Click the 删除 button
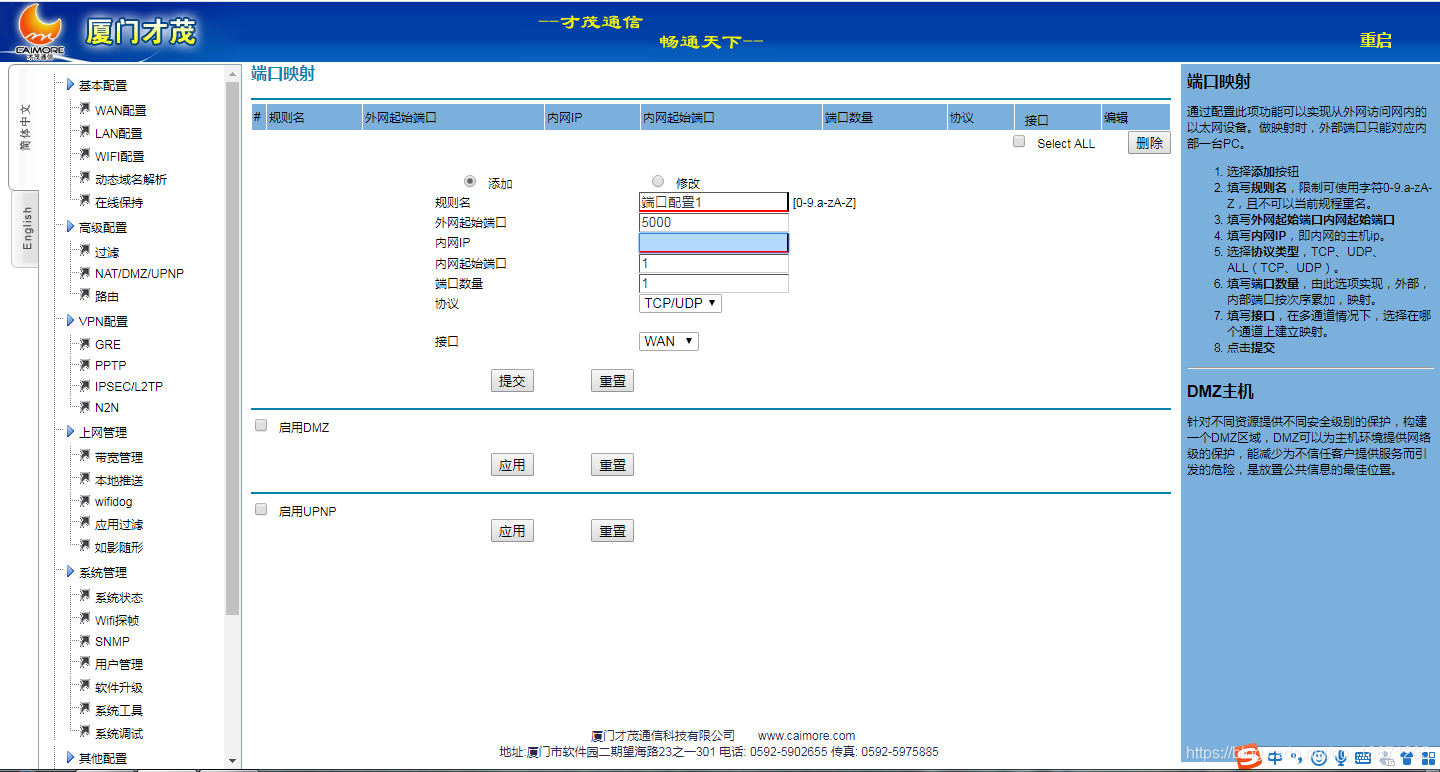Screen dimensions: 1440x772 (x=1149, y=143)
